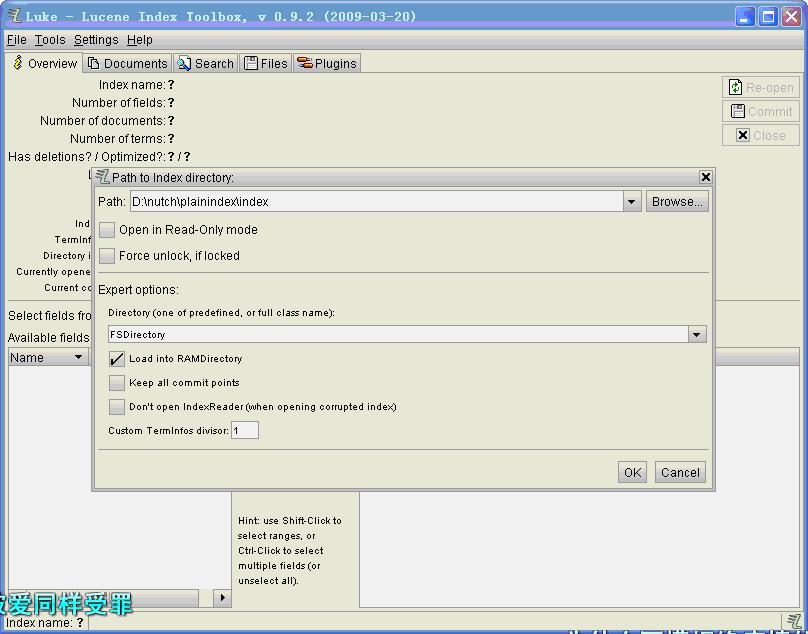
Task: Click the Browse... button
Action: click(677, 202)
